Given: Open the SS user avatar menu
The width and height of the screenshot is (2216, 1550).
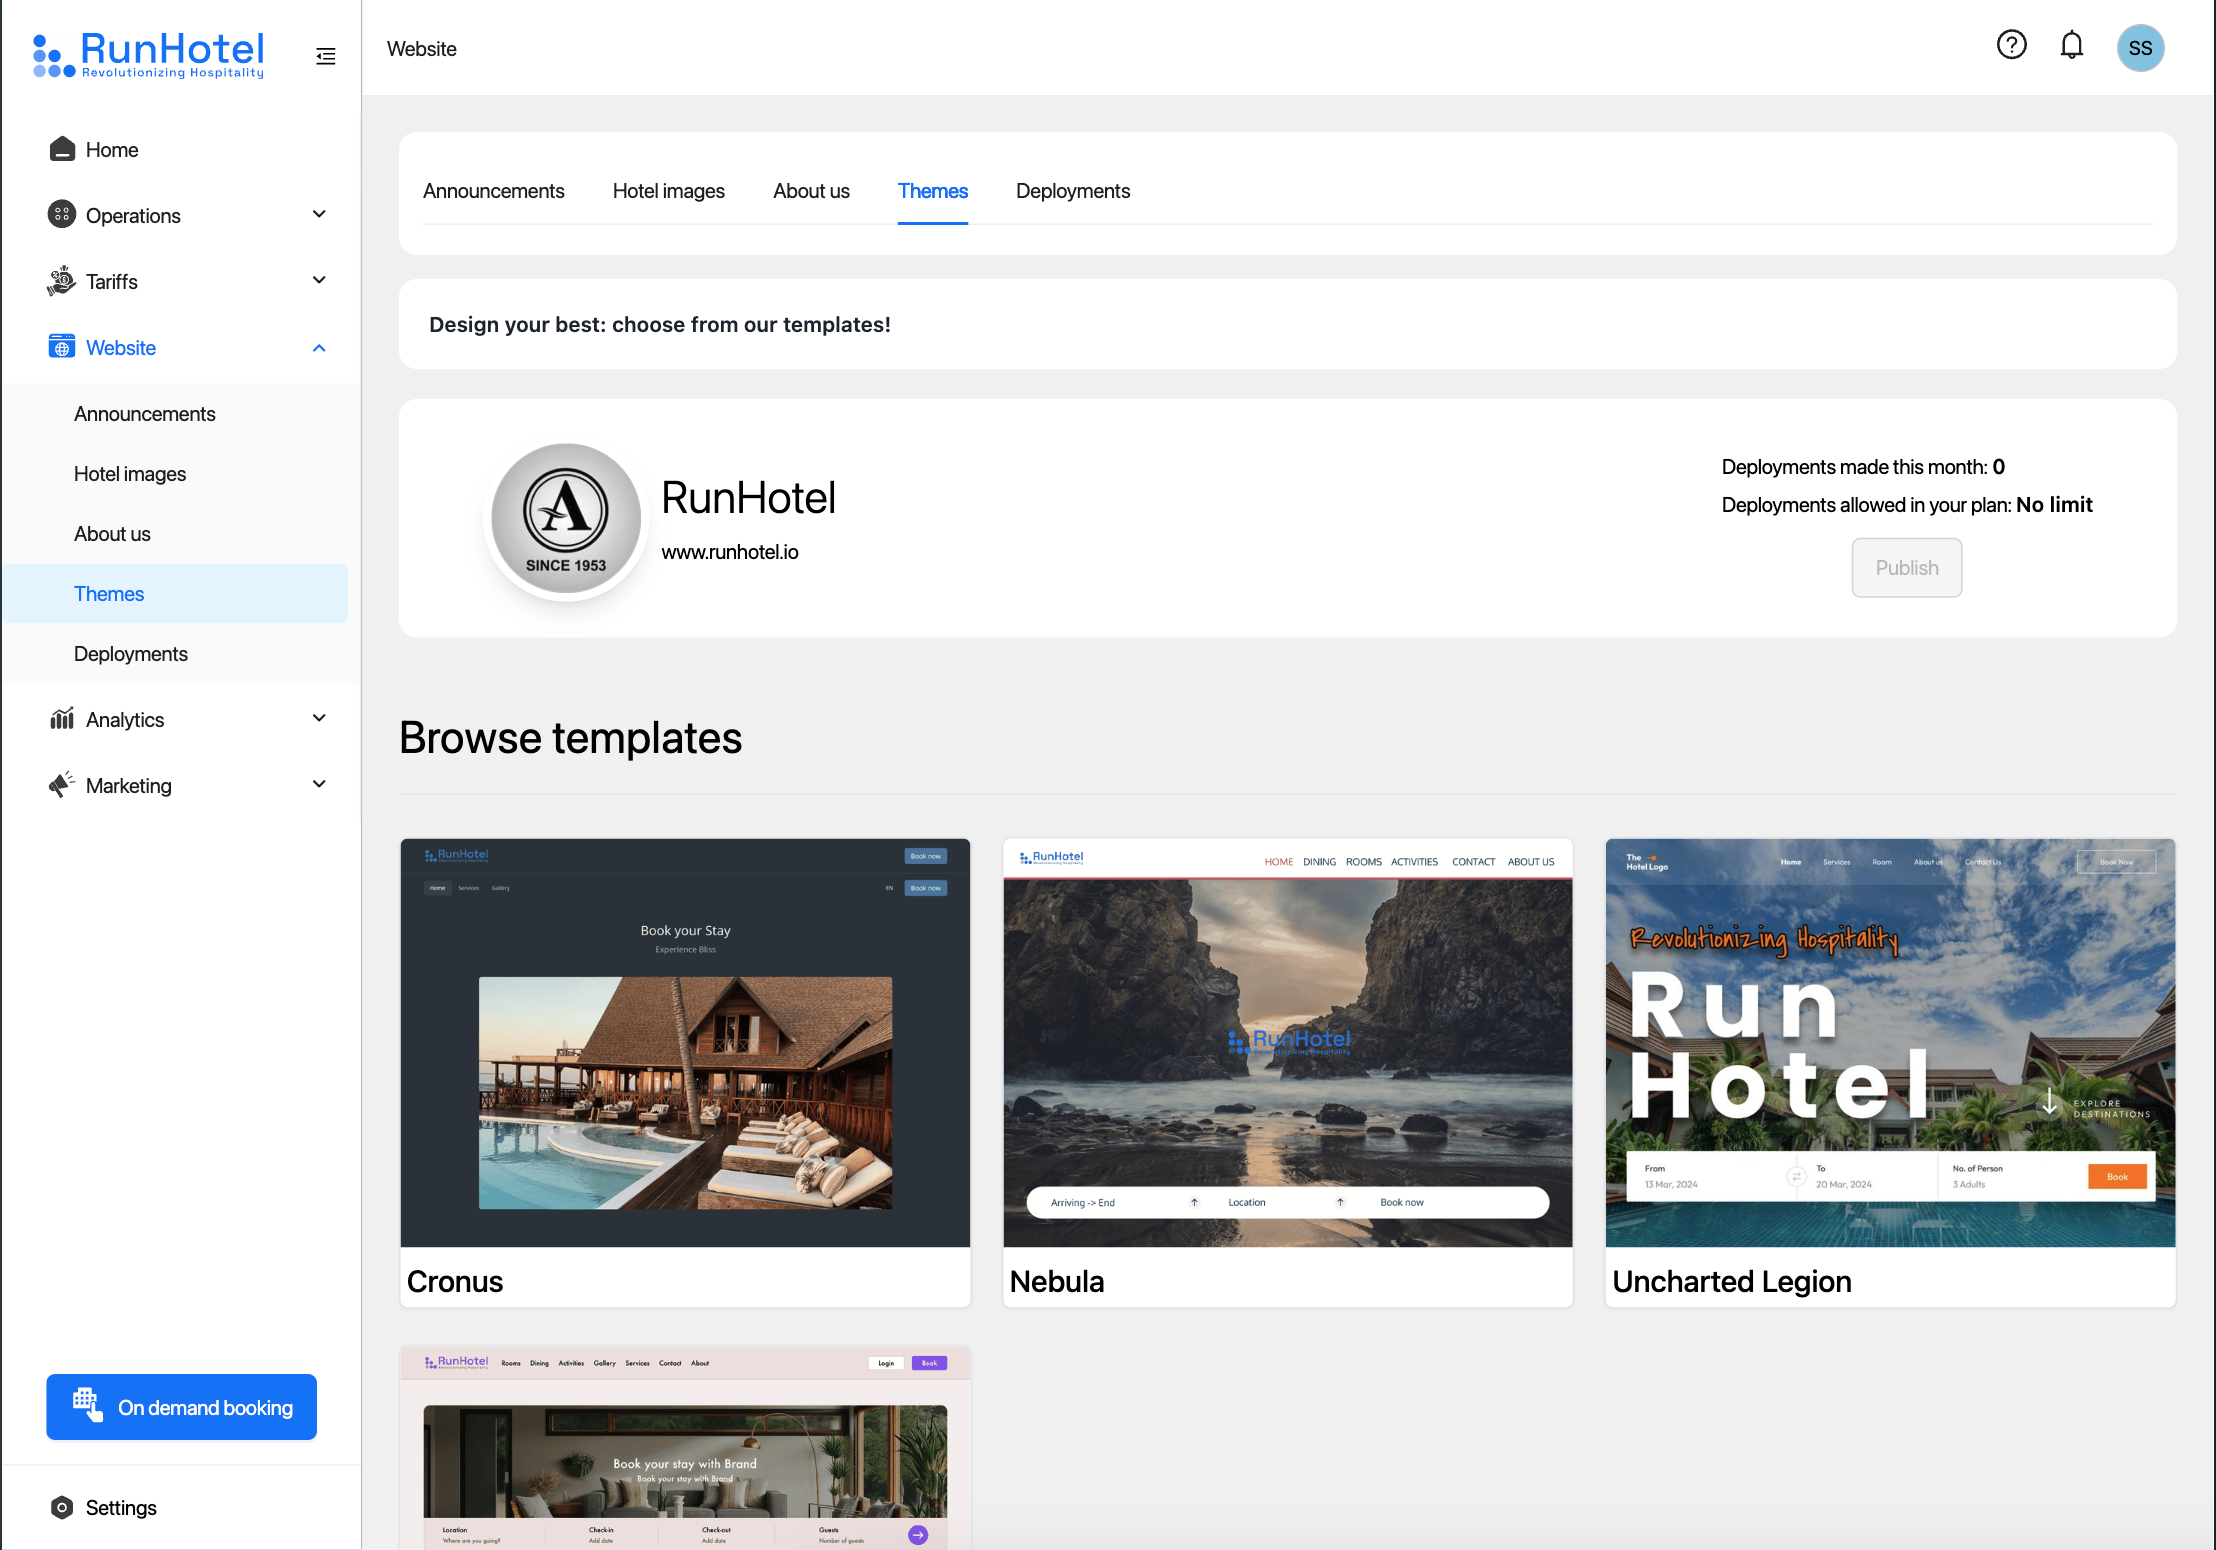Looking at the screenshot, I should pyautogui.click(x=2140, y=48).
